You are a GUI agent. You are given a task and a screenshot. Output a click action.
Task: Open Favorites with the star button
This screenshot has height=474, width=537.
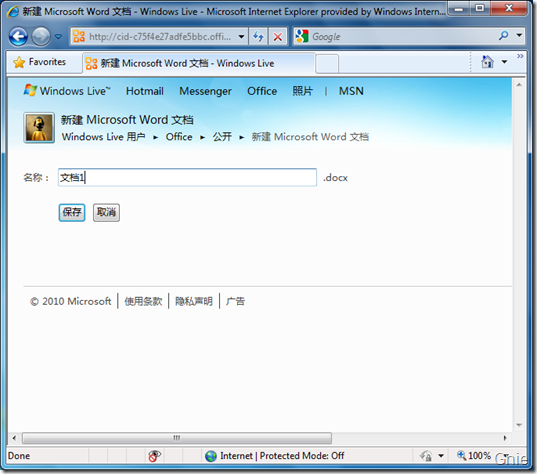pyautogui.click(x=40, y=62)
